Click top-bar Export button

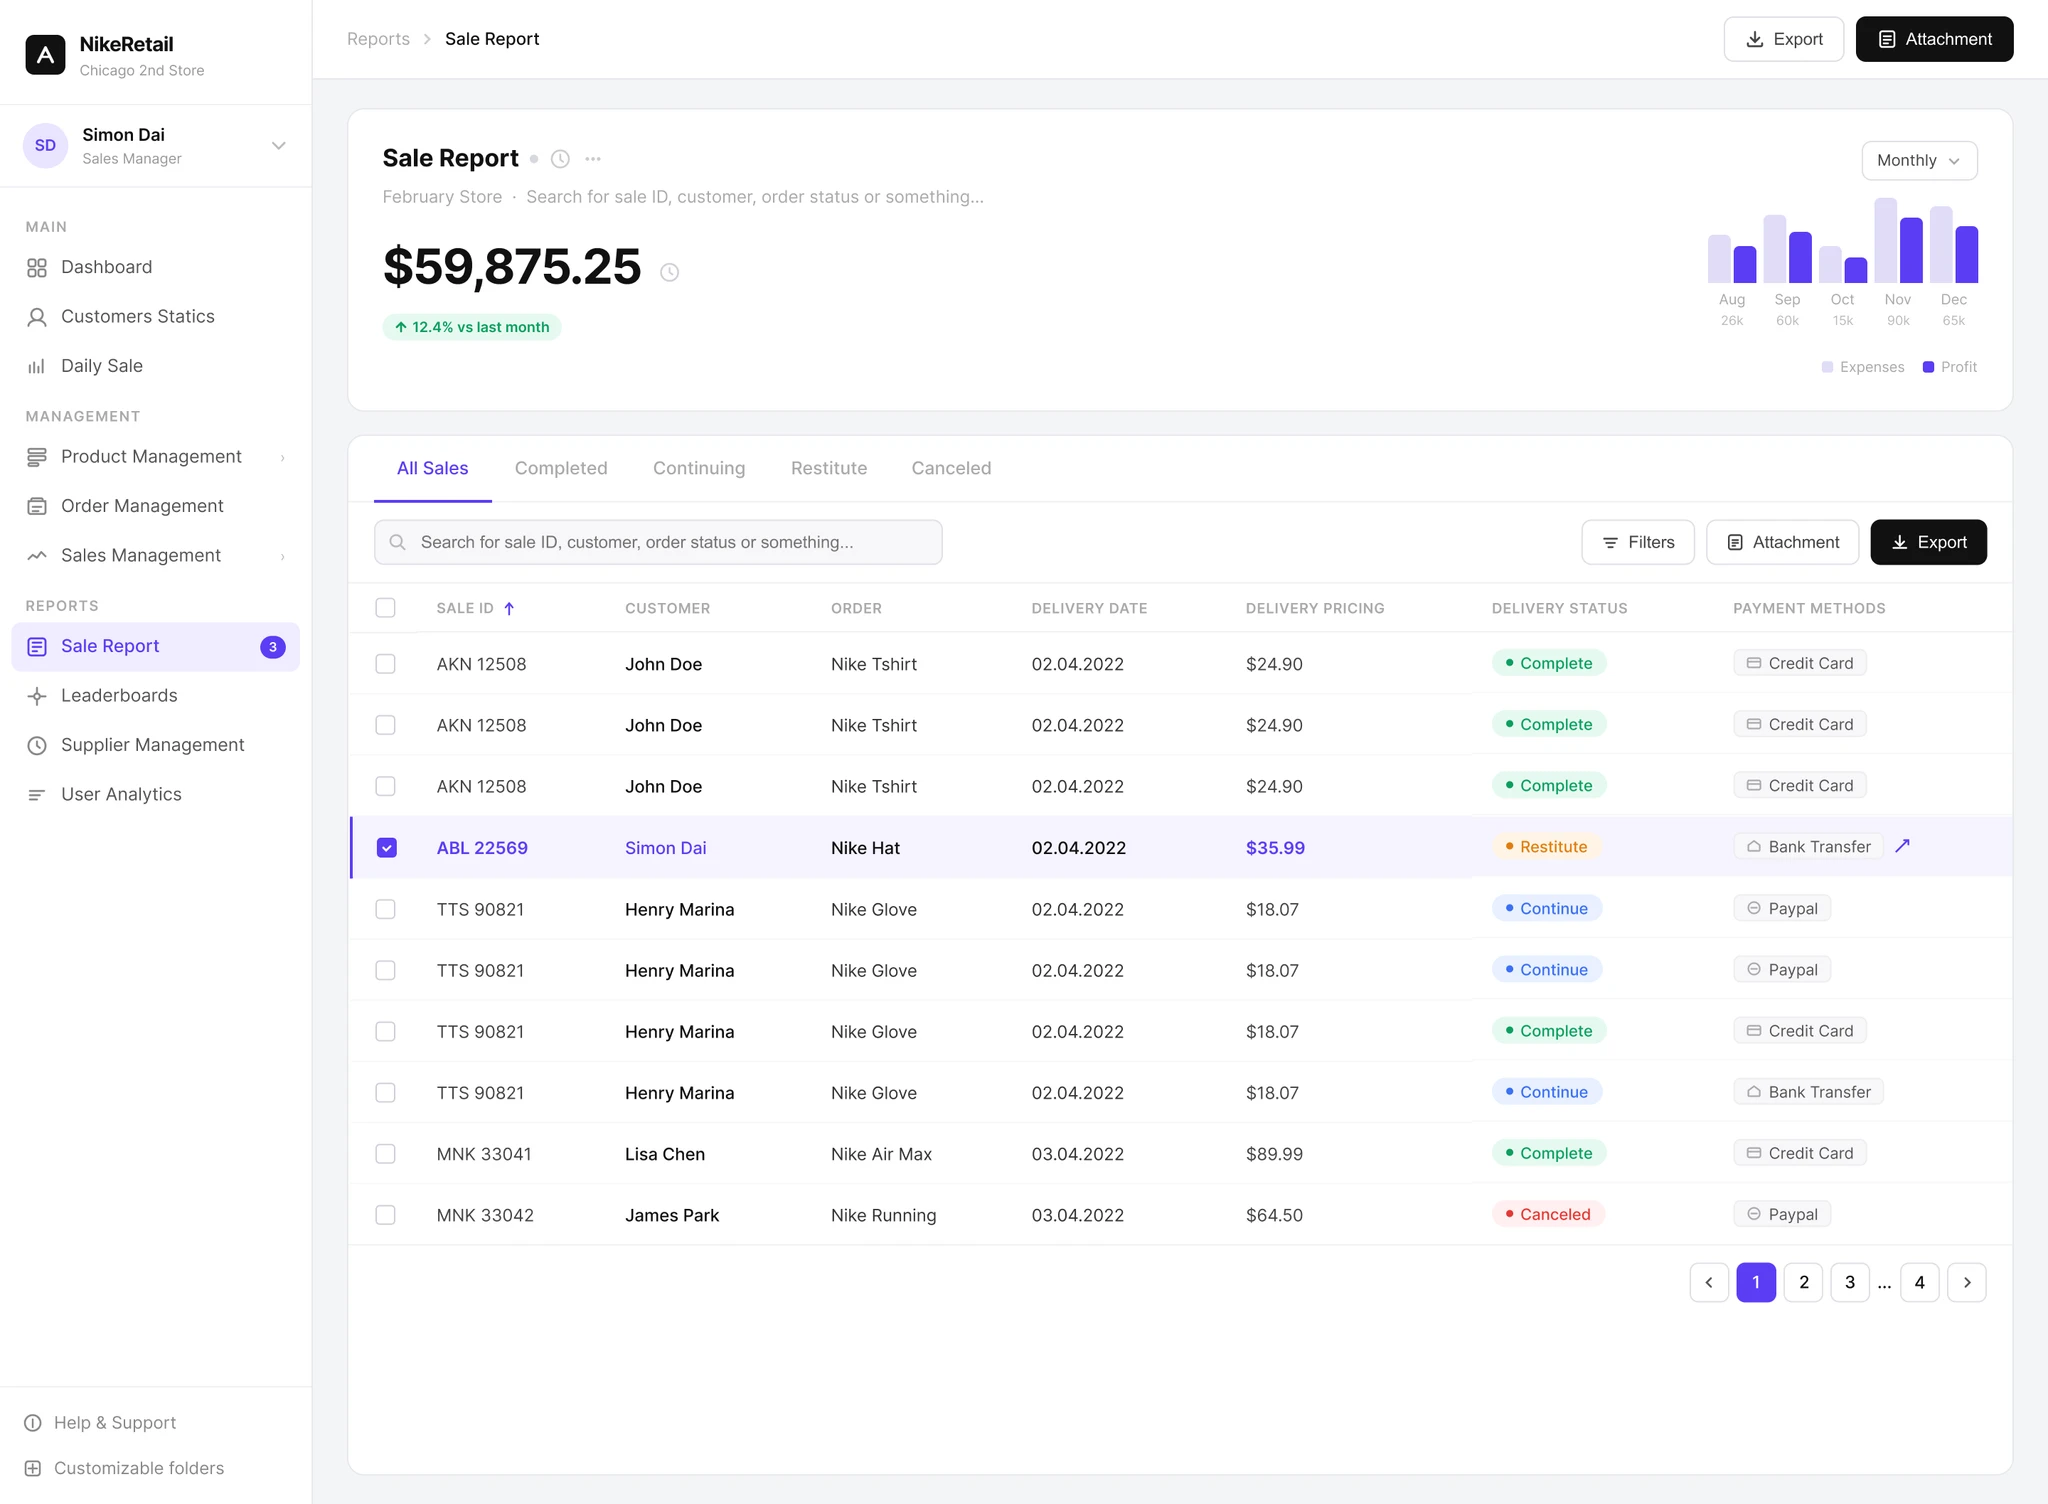pos(1783,39)
